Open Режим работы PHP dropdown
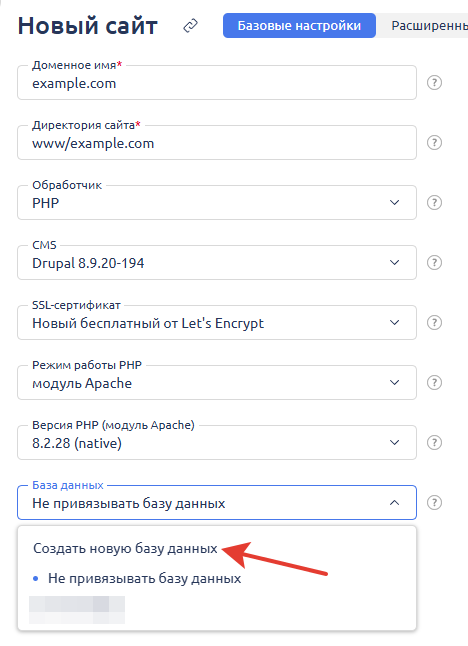Image resolution: width=468 pixels, height=646 pixels. [217, 382]
